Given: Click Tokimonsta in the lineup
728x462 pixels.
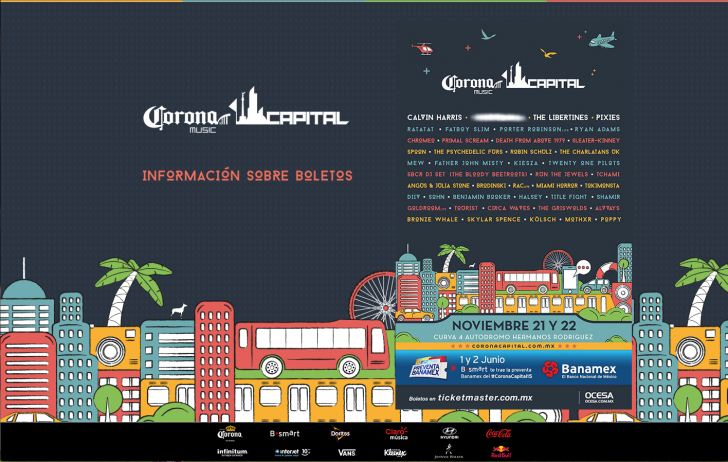Looking at the screenshot, I should point(602,185).
